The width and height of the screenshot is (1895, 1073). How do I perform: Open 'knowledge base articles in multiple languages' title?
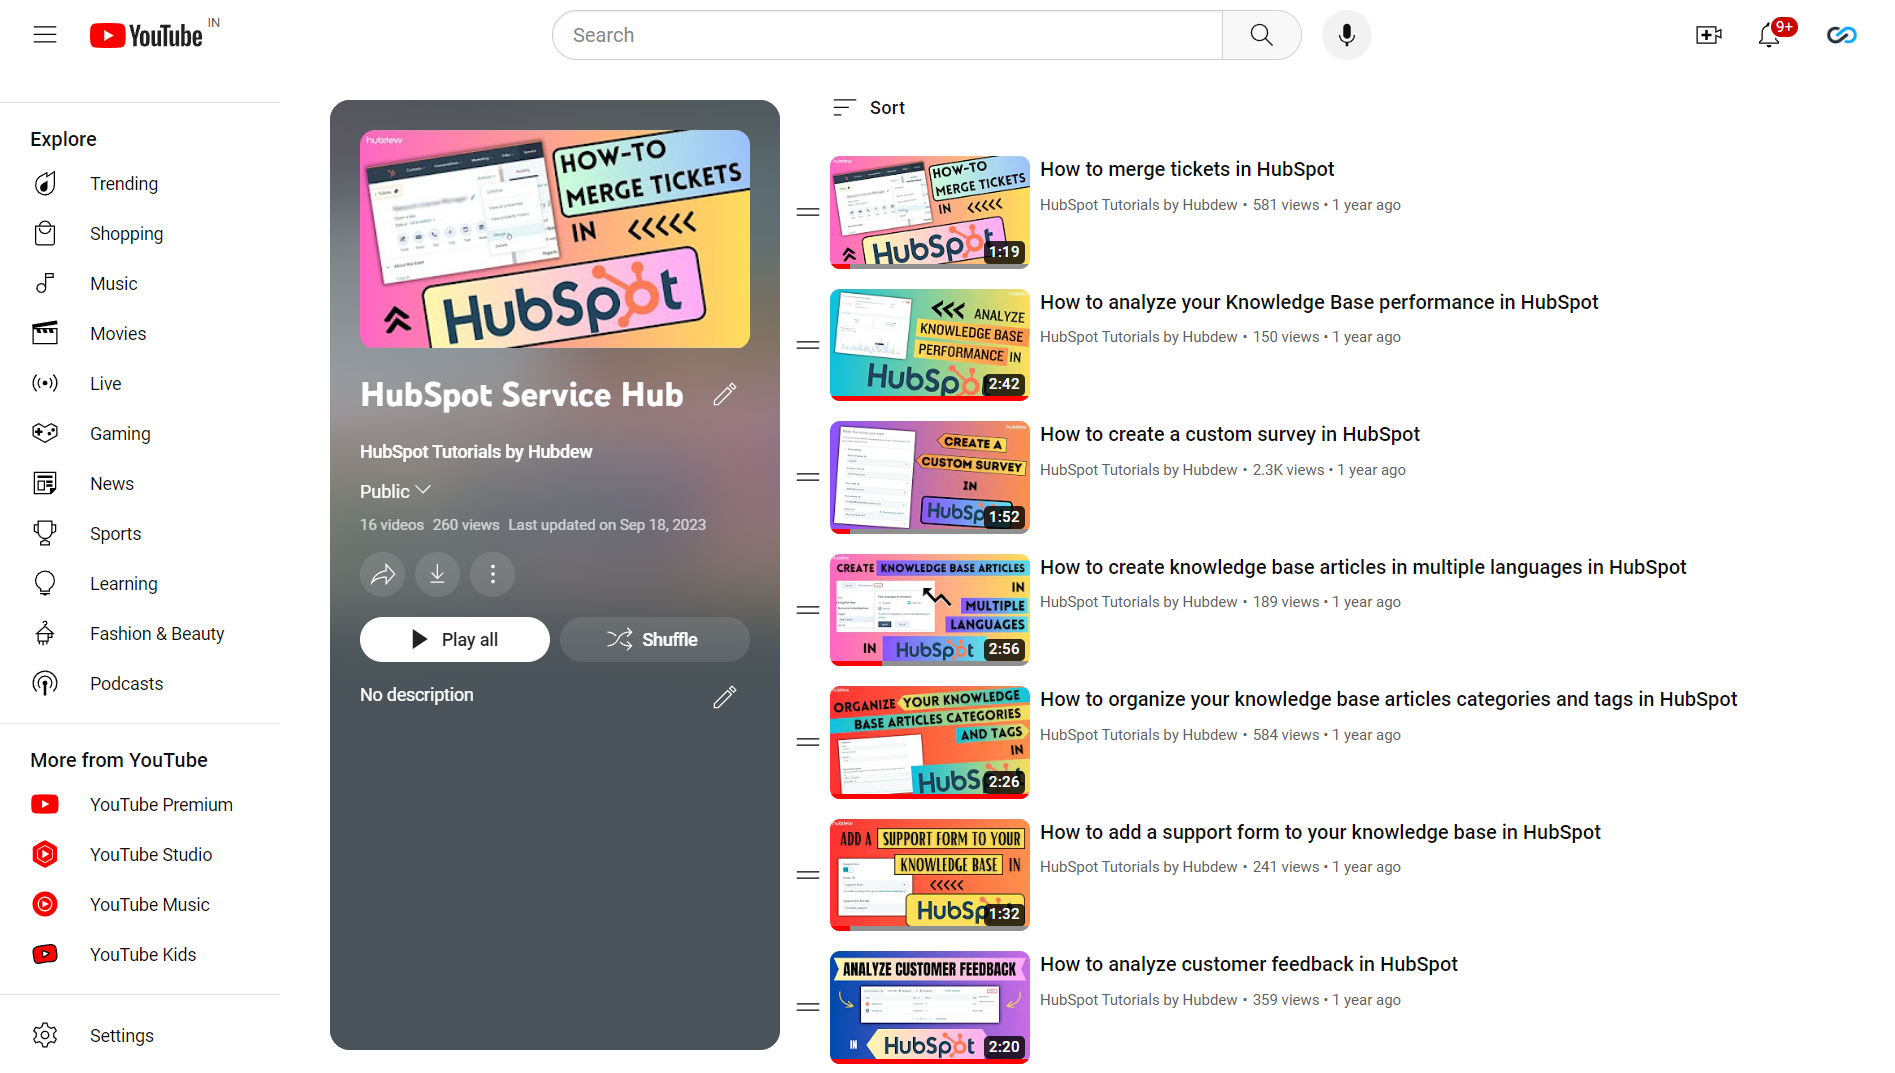[x=1363, y=567]
